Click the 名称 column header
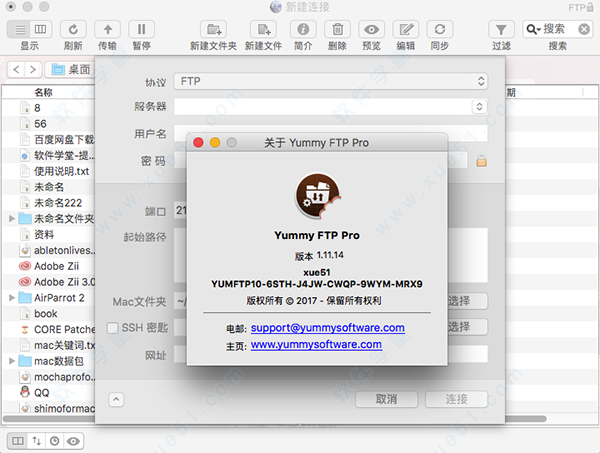The width and height of the screenshot is (600, 453). tap(43, 92)
